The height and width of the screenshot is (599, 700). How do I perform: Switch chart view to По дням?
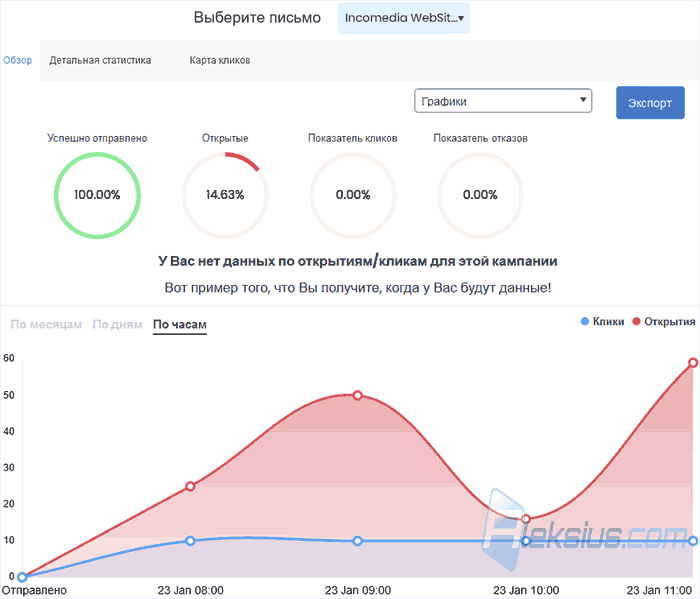pos(117,324)
